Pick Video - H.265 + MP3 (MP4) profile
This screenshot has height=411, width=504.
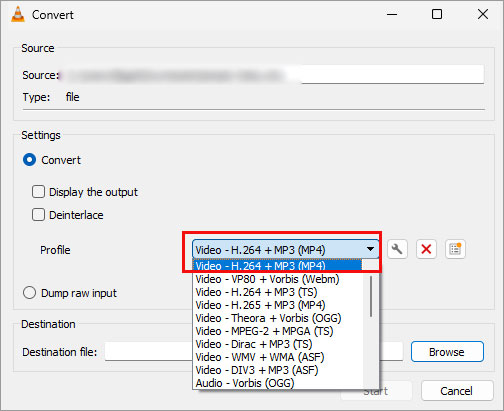pos(278,305)
